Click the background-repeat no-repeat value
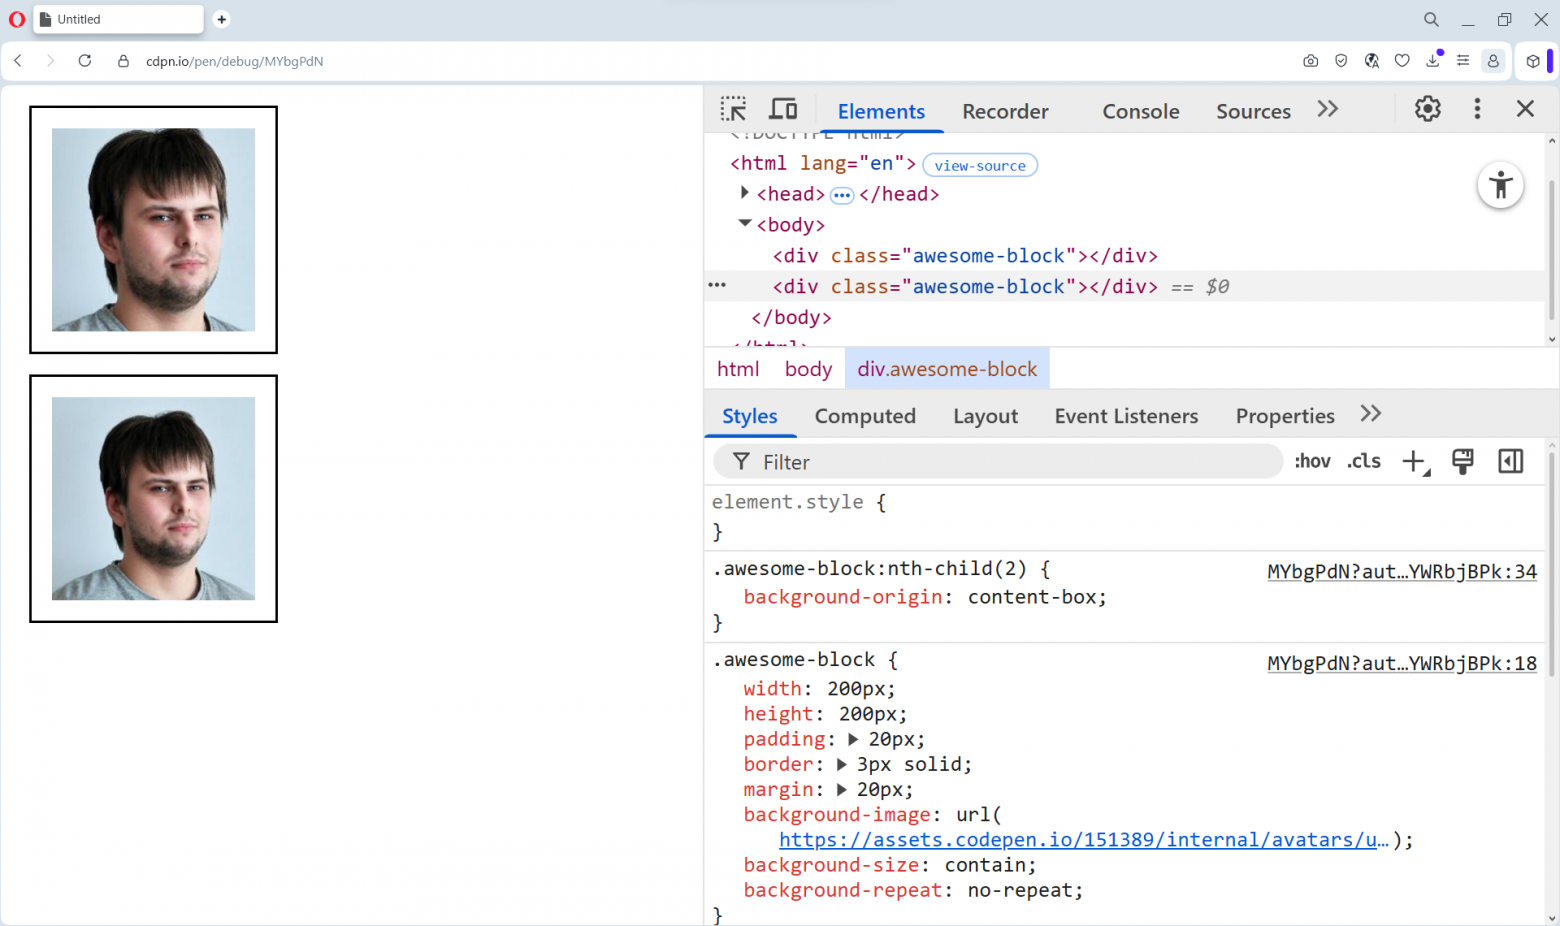 pos(1019,890)
